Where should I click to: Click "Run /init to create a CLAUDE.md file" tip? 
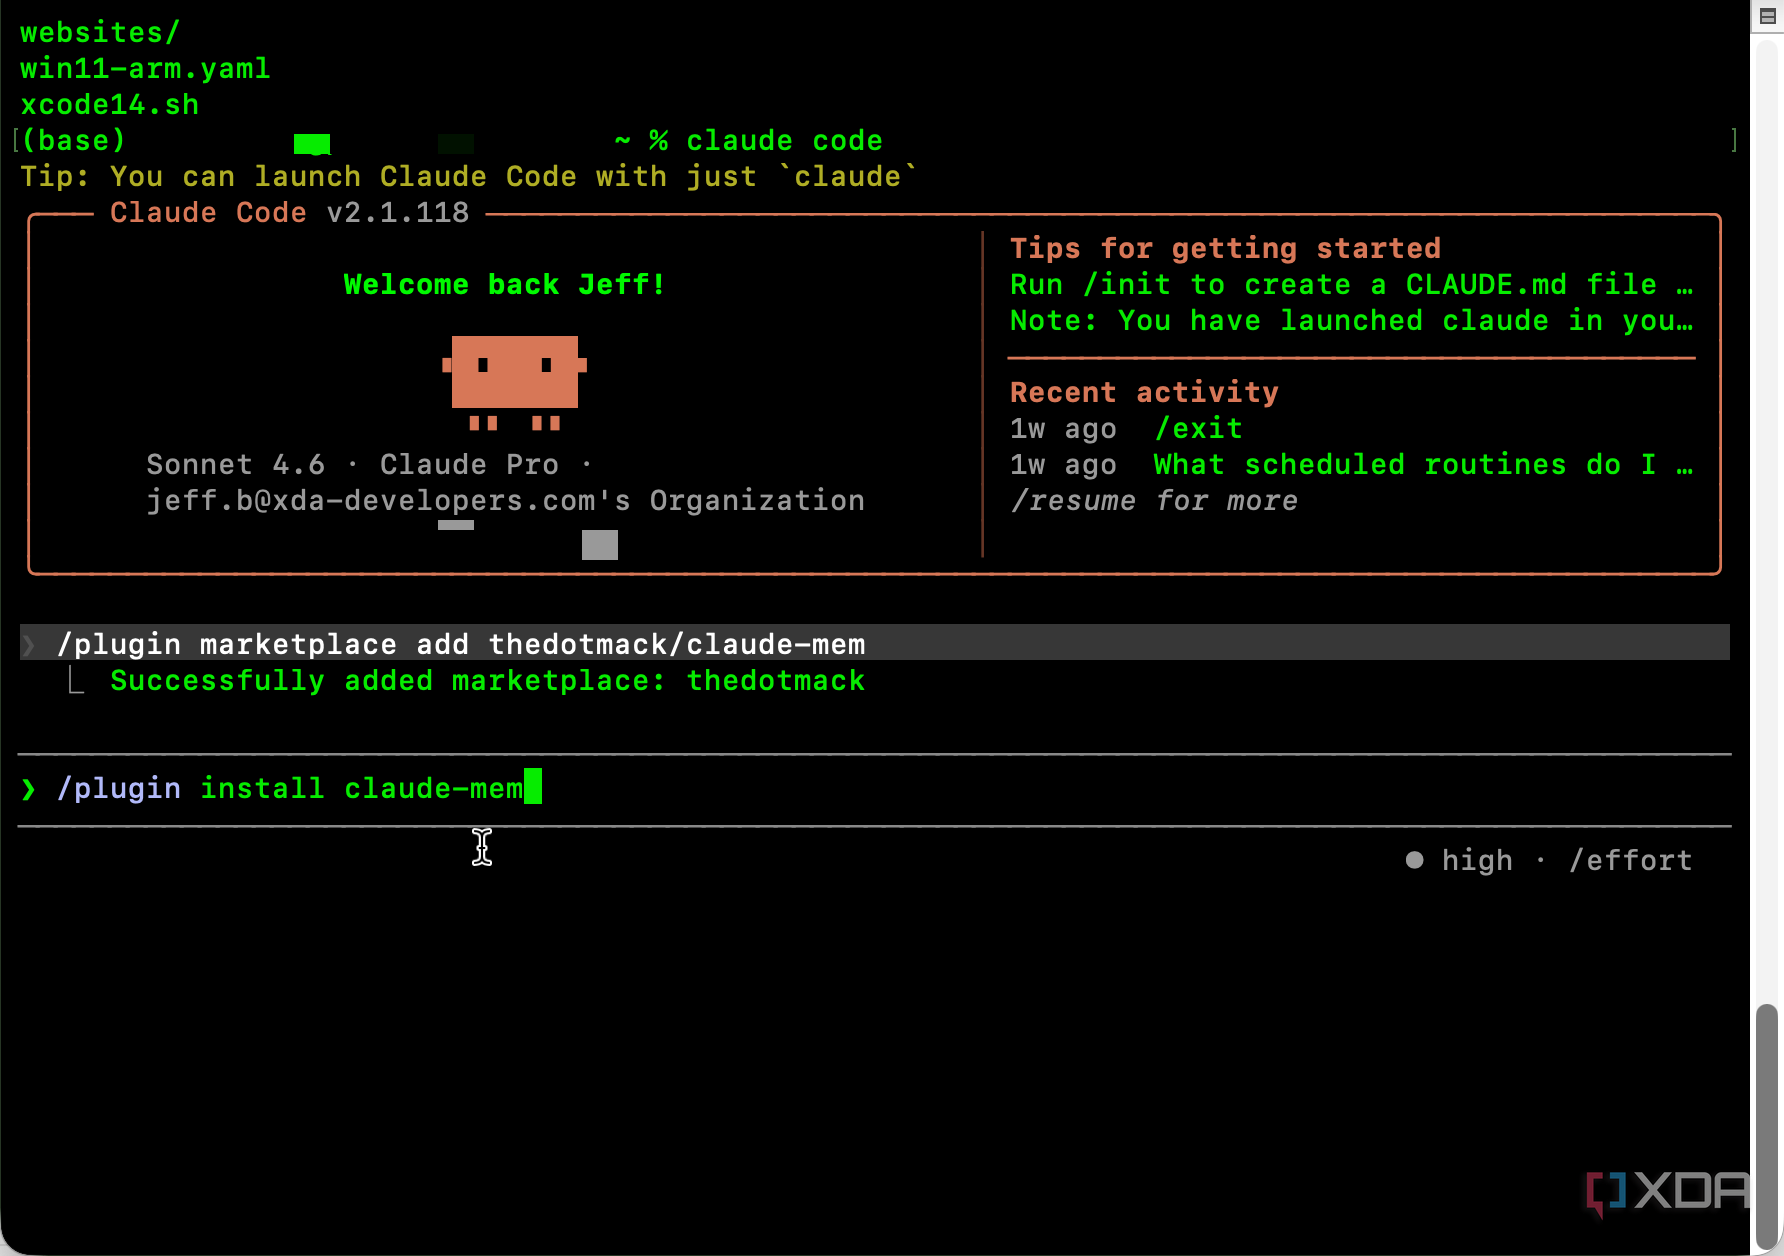pyautogui.click(x=1351, y=285)
